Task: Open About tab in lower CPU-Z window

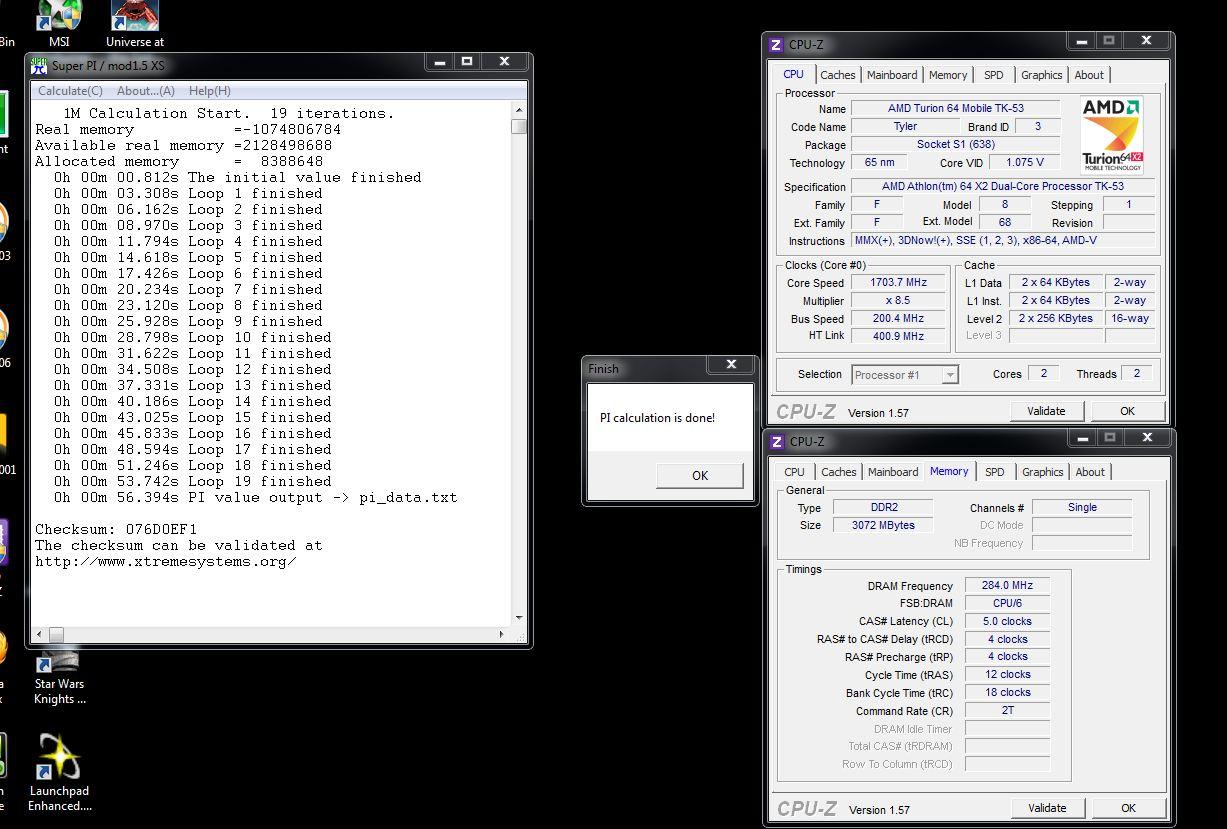Action: click(x=1090, y=472)
